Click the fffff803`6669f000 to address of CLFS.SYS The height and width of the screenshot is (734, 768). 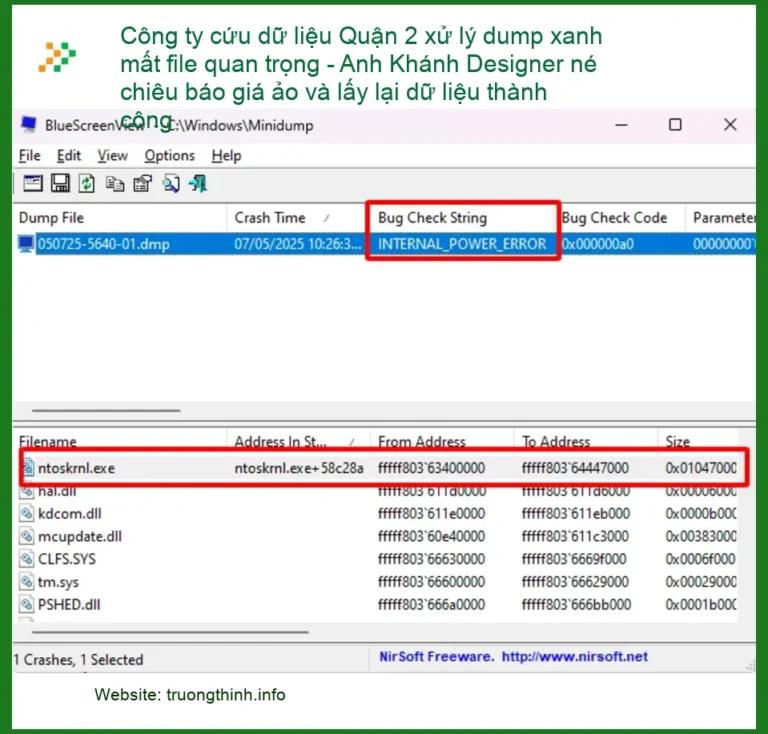(574, 559)
